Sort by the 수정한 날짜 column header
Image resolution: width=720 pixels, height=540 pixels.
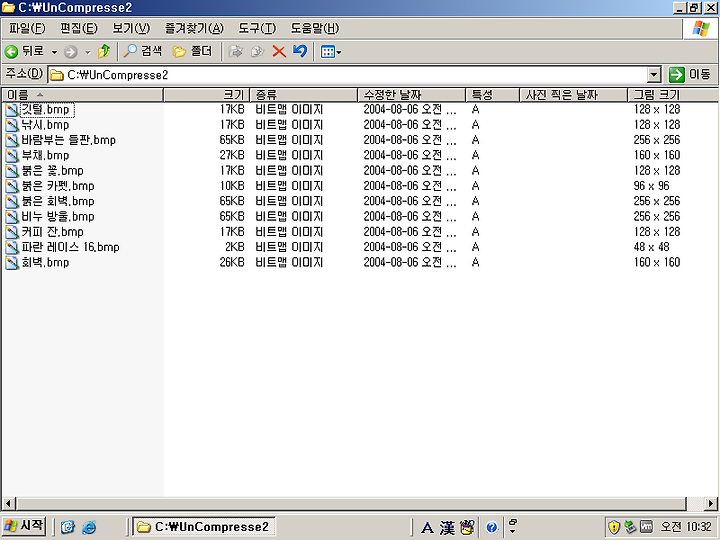[x=411, y=95]
